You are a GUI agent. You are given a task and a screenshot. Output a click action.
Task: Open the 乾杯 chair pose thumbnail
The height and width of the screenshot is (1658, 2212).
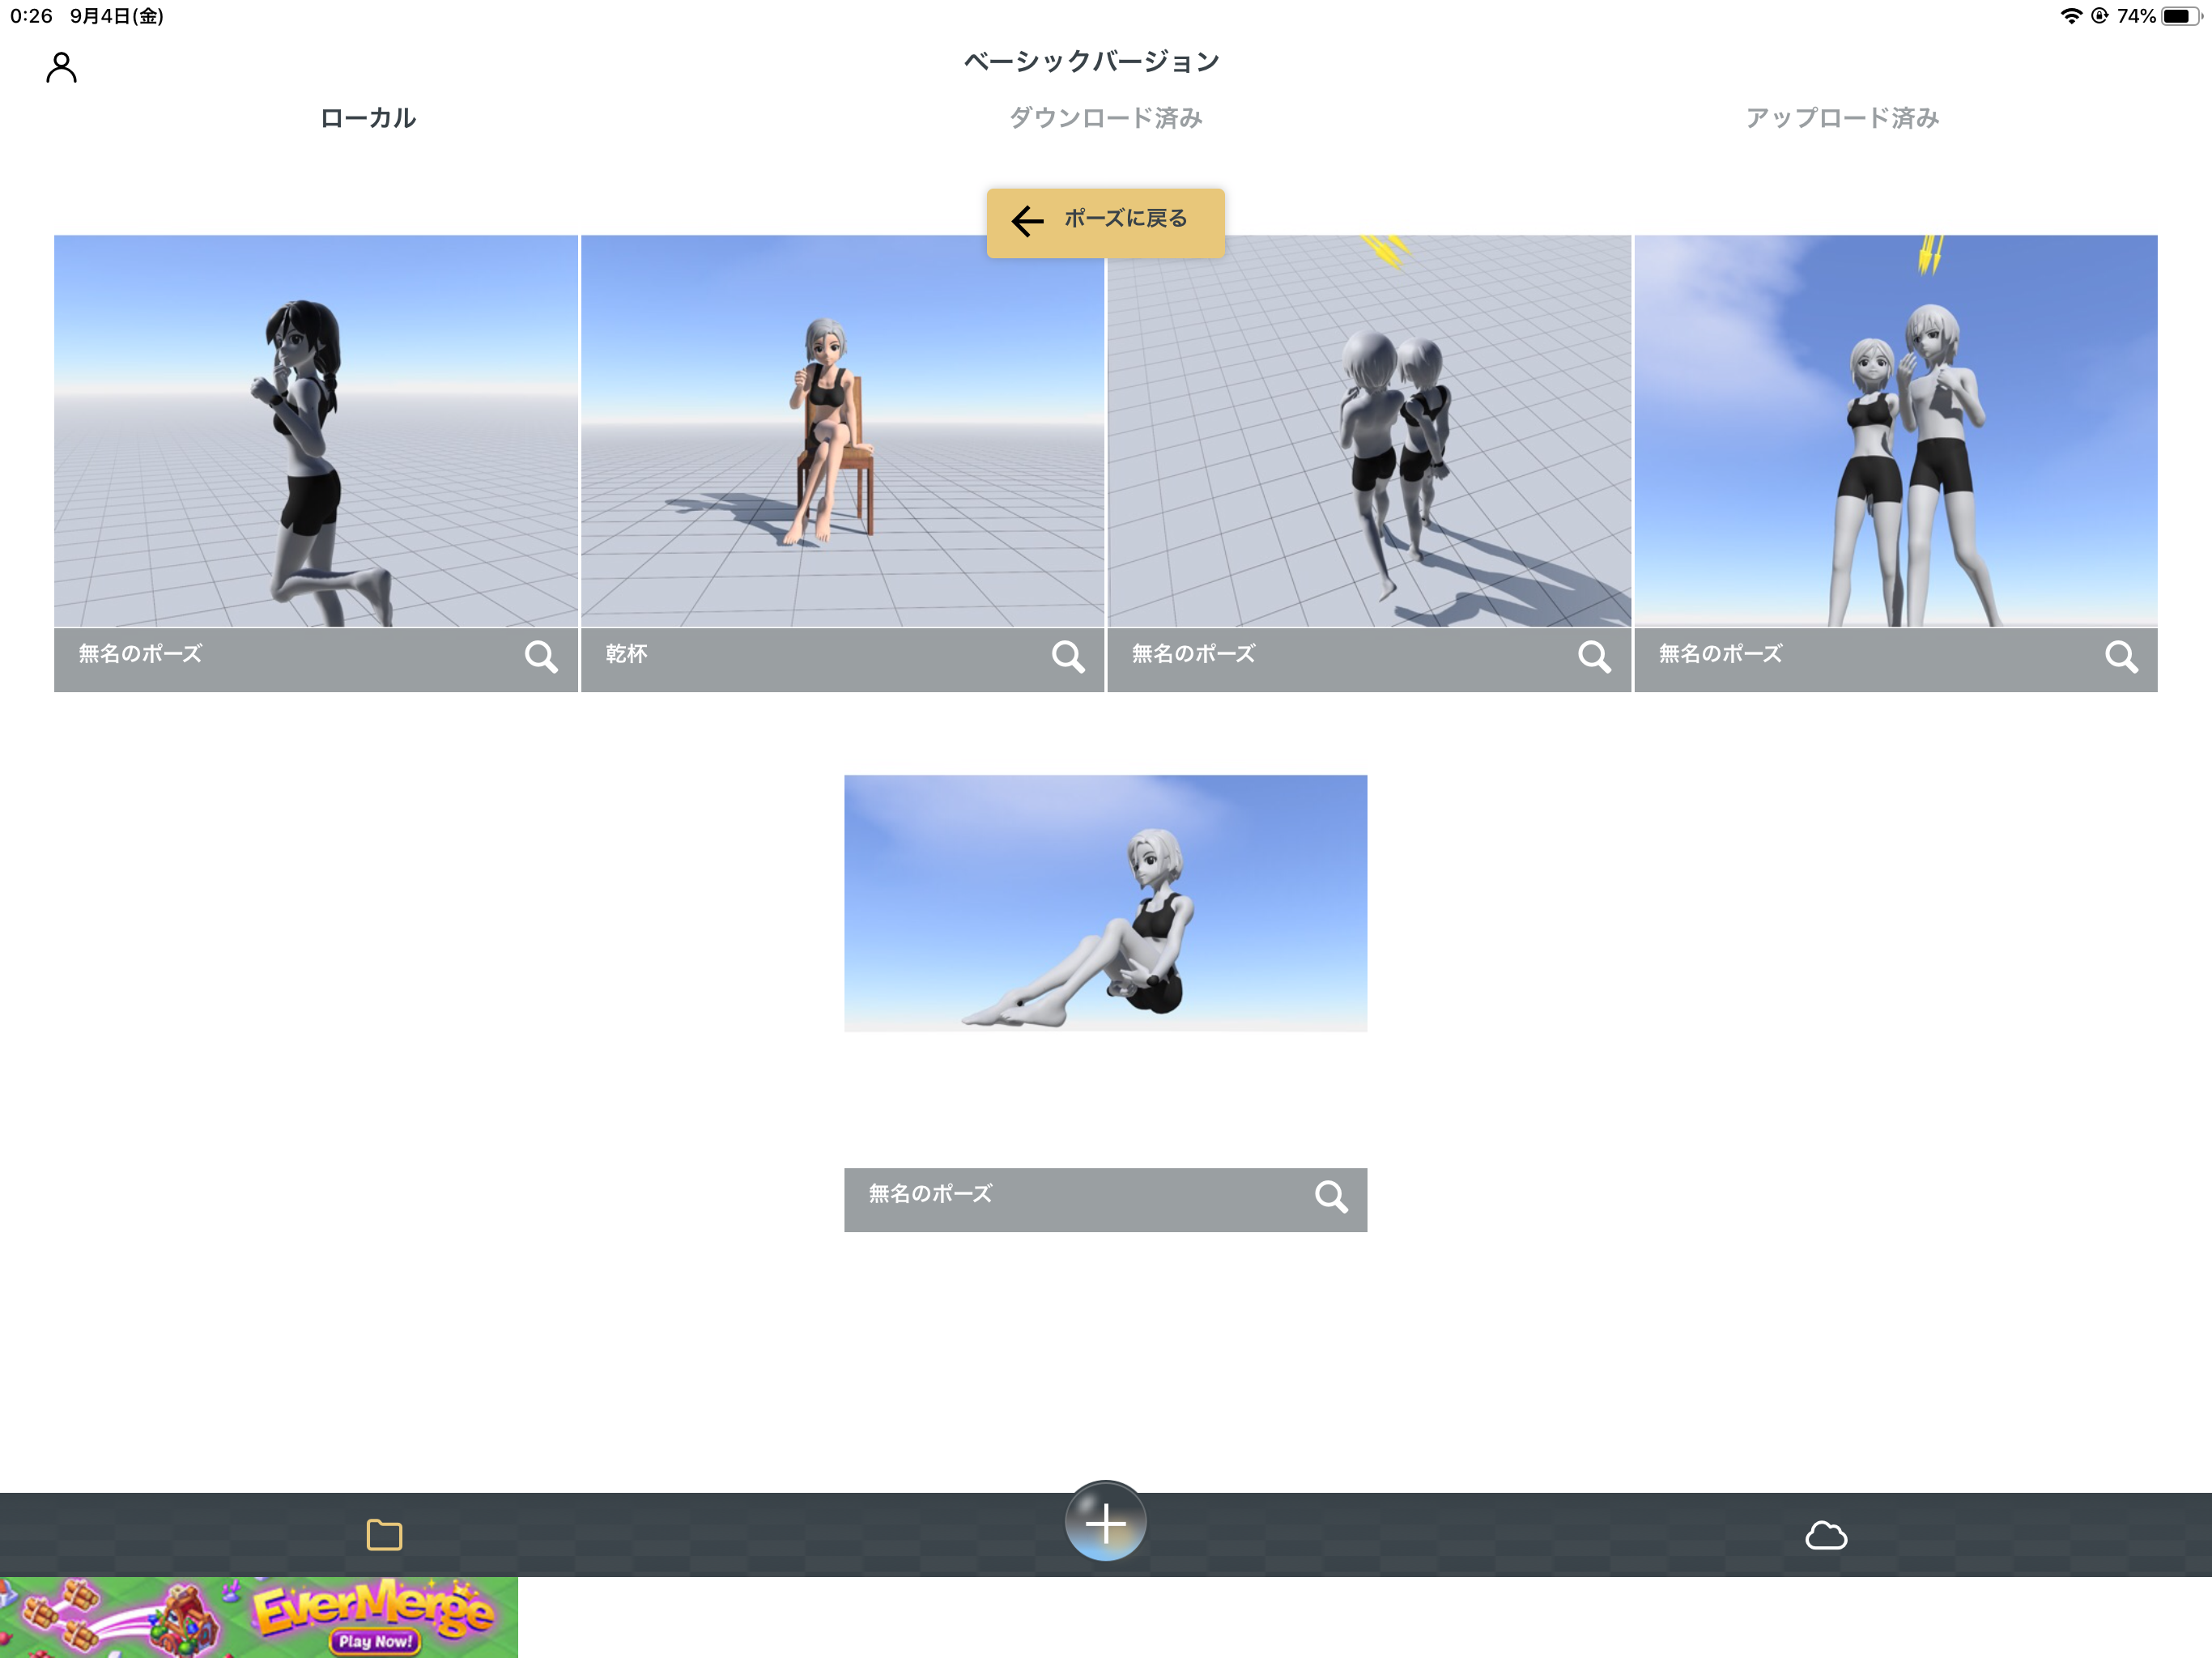coord(842,431)
